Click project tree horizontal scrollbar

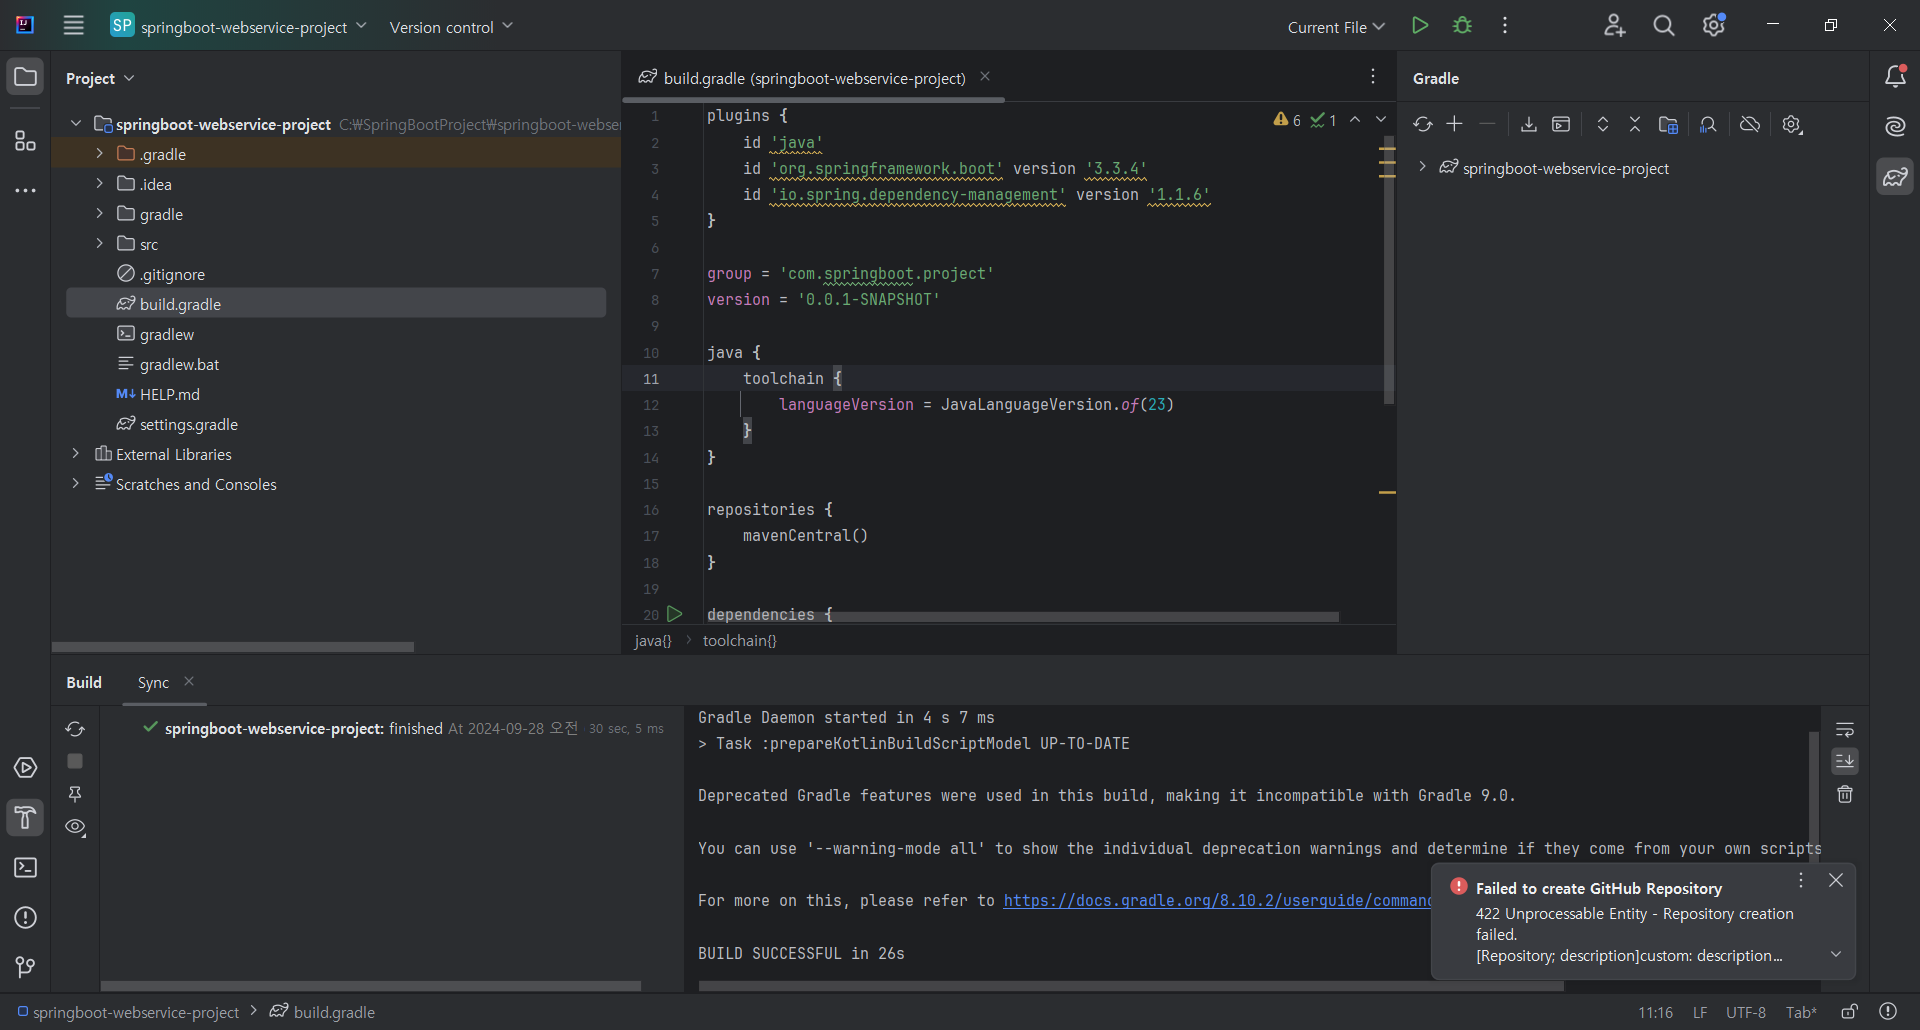(x=233, y=647)
